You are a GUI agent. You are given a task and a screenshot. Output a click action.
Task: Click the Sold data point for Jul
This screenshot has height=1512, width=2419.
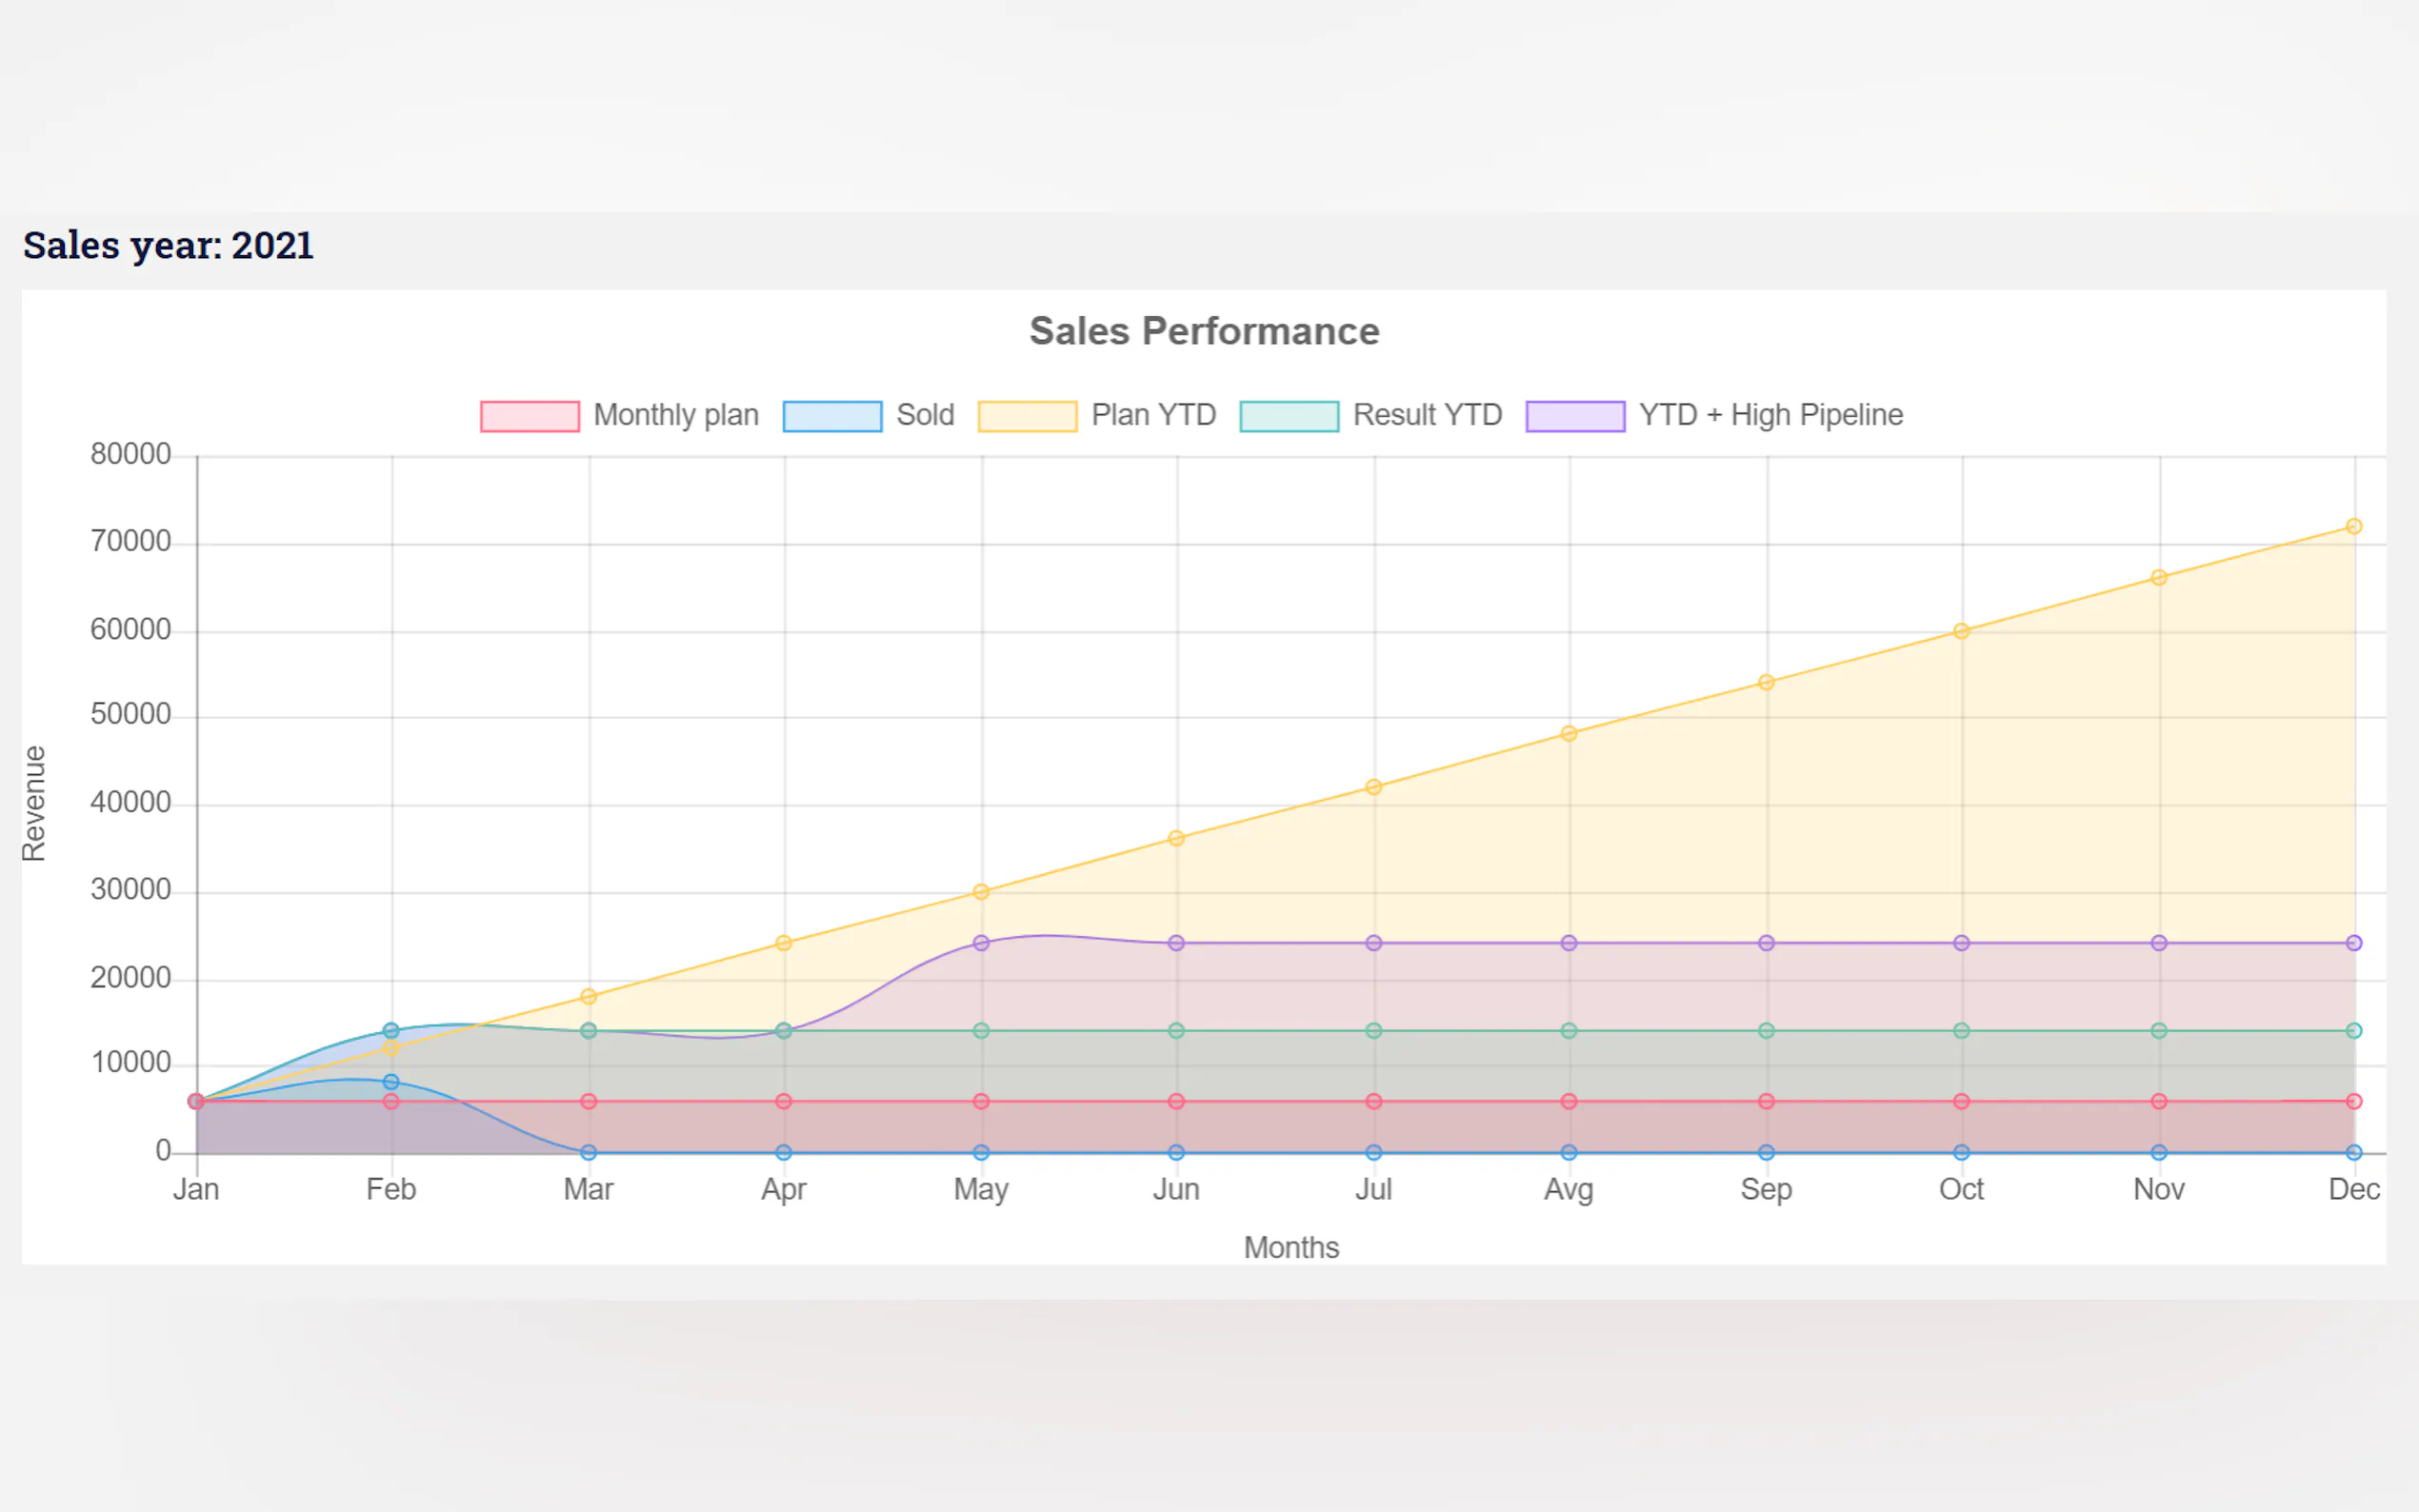pyautogui.click(x=1374, y=1152)
